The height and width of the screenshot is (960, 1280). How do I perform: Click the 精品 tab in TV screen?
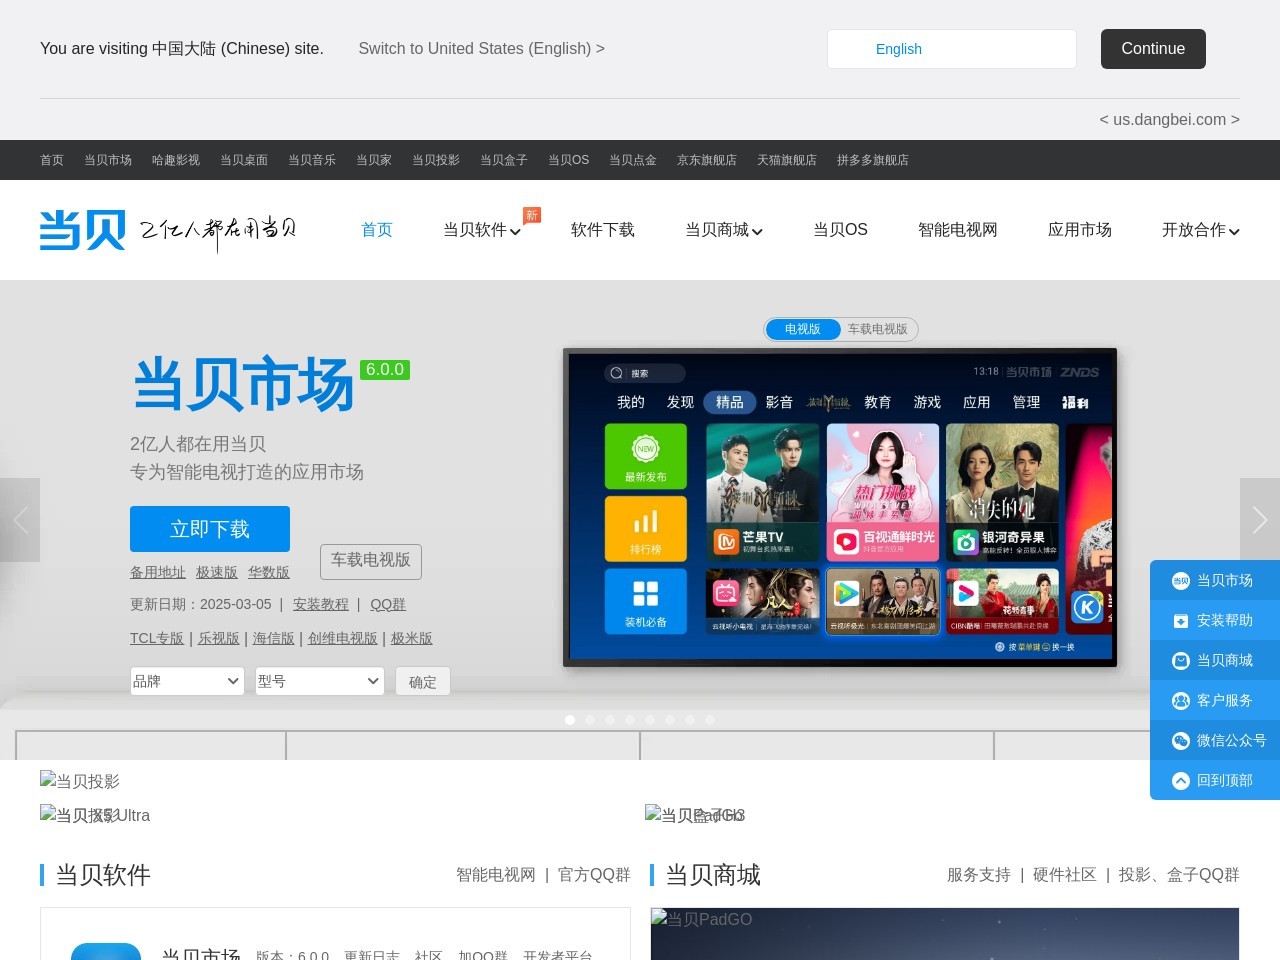point(730,402)
